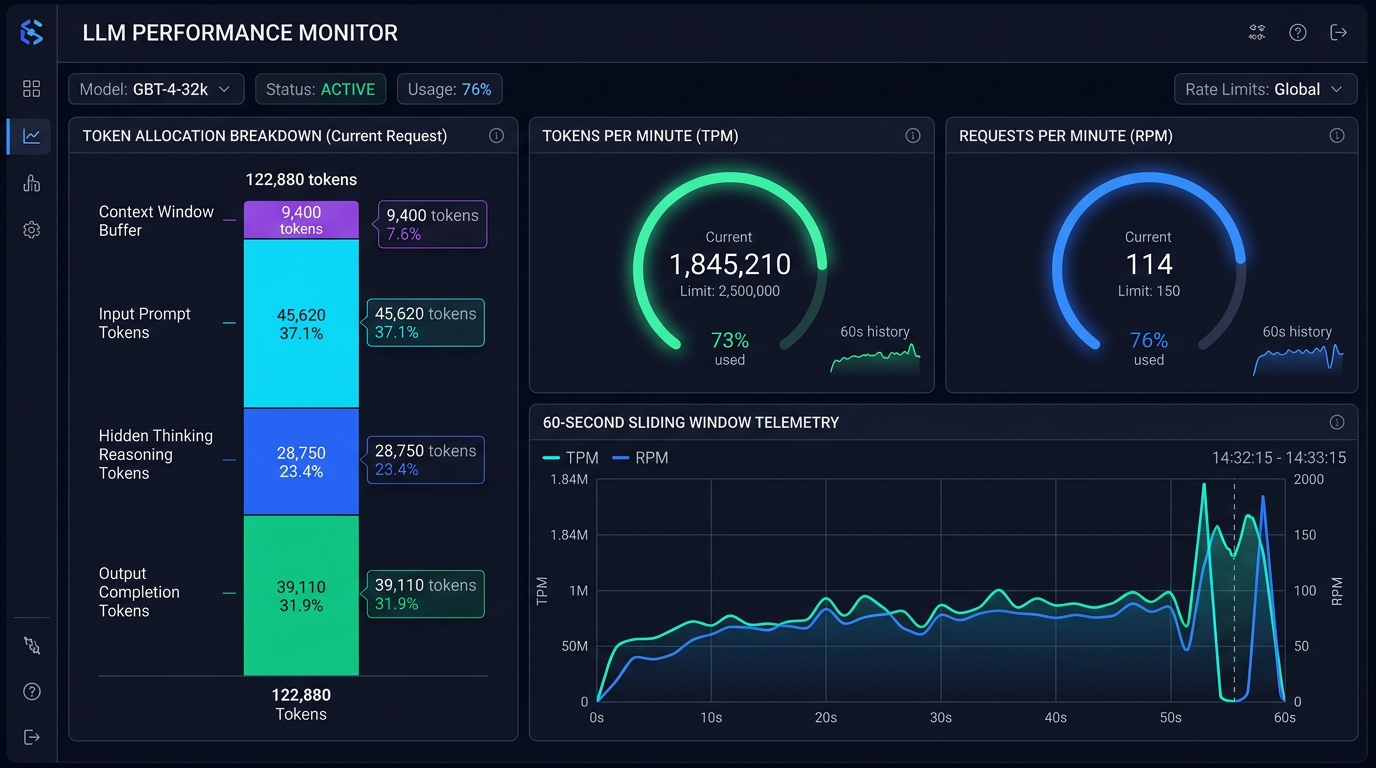Screen dimensions: 1376x768
Task: Click the dashed time marker in telemetry chart
Action: click(1234, 590)
